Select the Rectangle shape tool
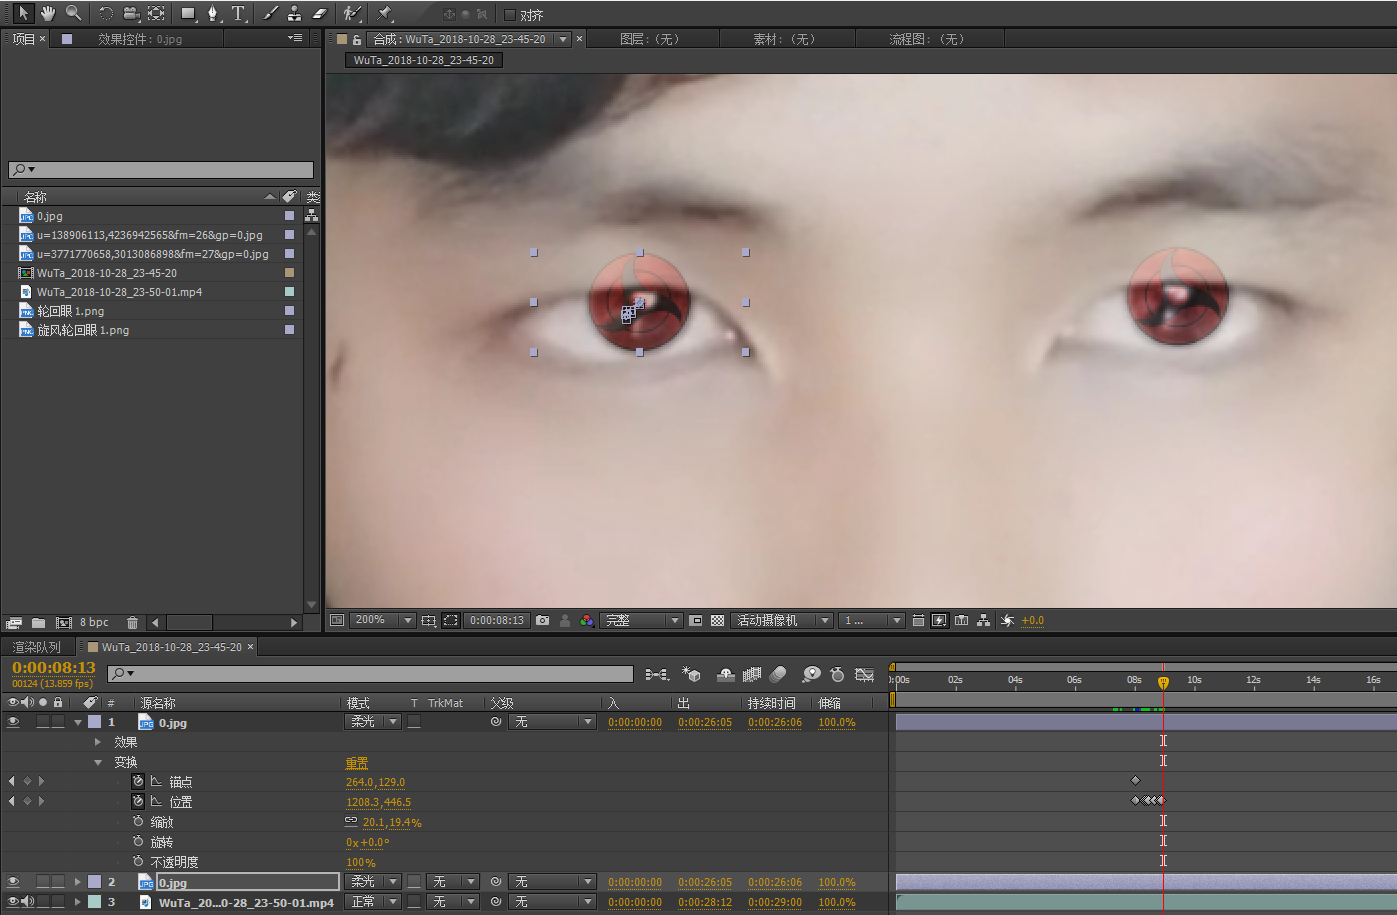This screenshot has height=915, width=1397. pos(188,13)
